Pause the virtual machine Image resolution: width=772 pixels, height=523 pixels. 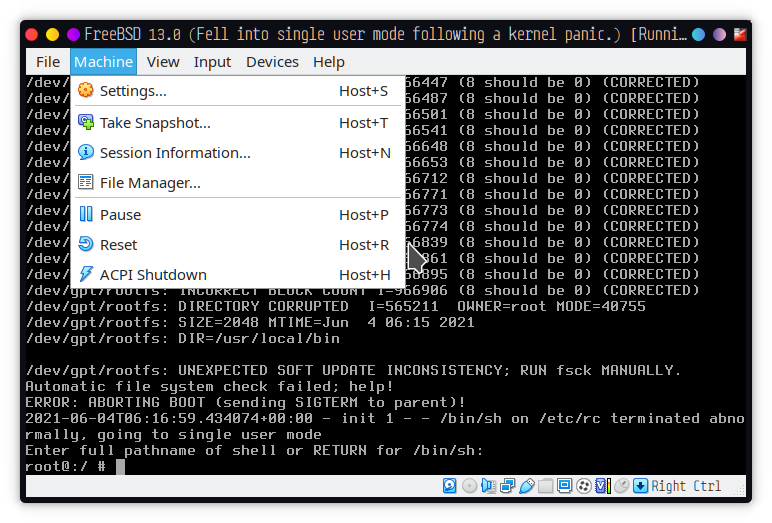tap(120, 215)
